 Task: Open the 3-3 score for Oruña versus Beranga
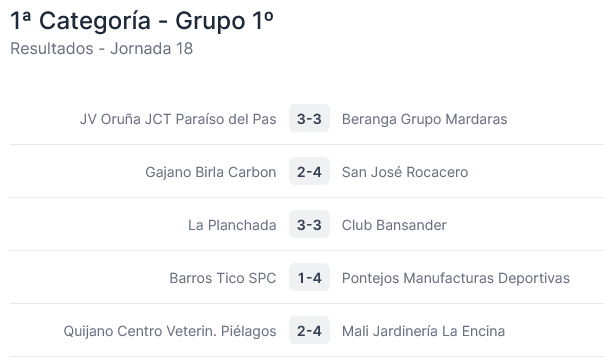[x=309, y=118]
